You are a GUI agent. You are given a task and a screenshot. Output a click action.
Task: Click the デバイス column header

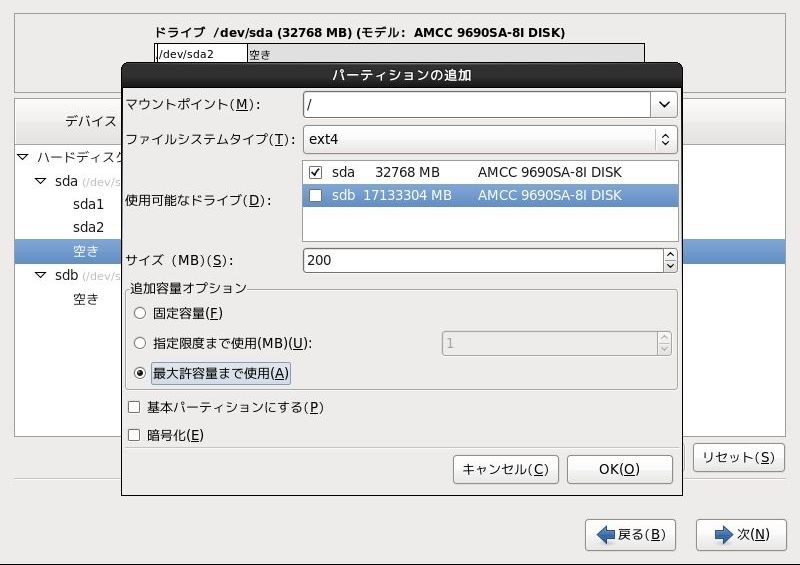pos(91,121)
